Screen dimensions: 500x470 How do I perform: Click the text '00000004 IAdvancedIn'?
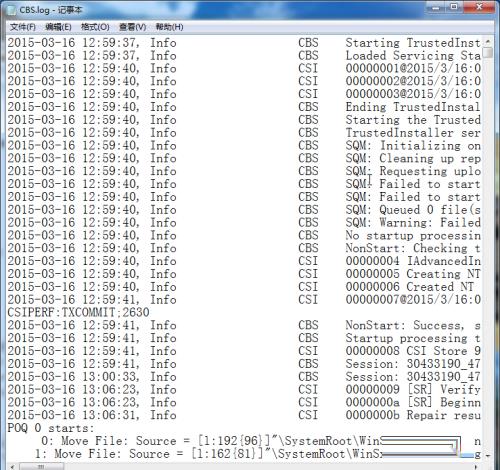[413, 261]
